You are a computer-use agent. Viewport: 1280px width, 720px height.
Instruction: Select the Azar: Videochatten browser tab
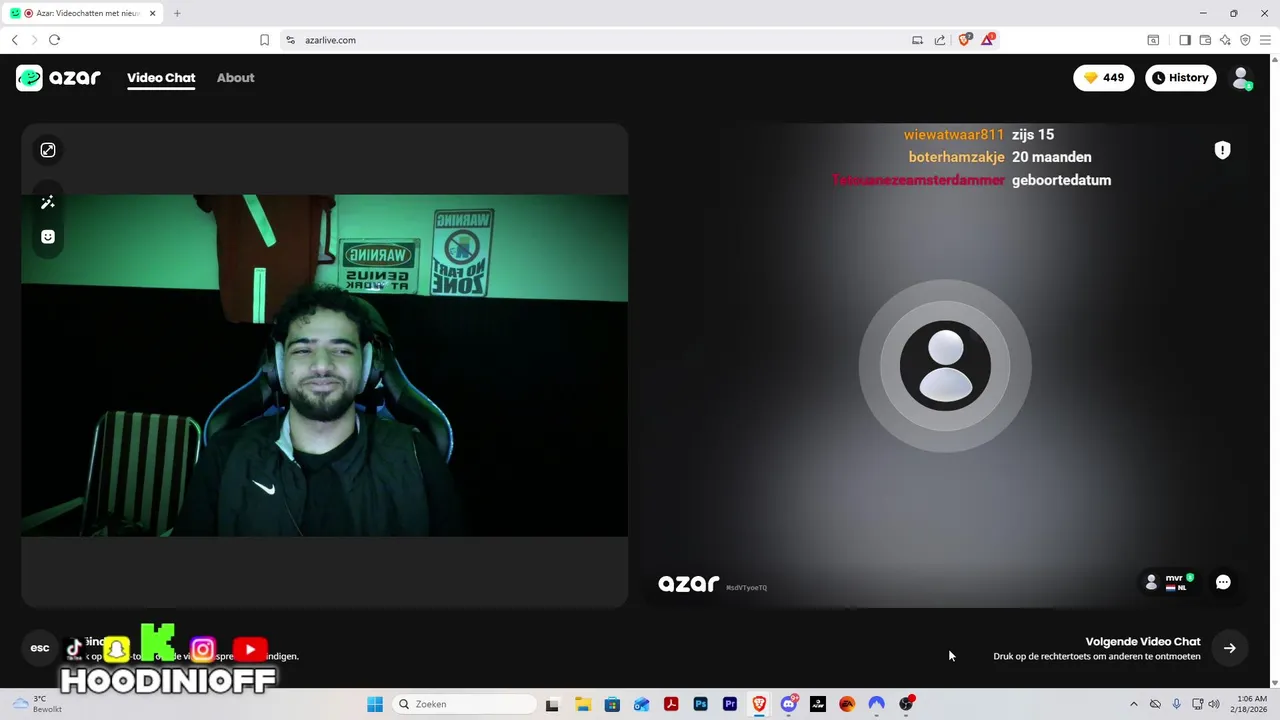[x=82, y=13]
